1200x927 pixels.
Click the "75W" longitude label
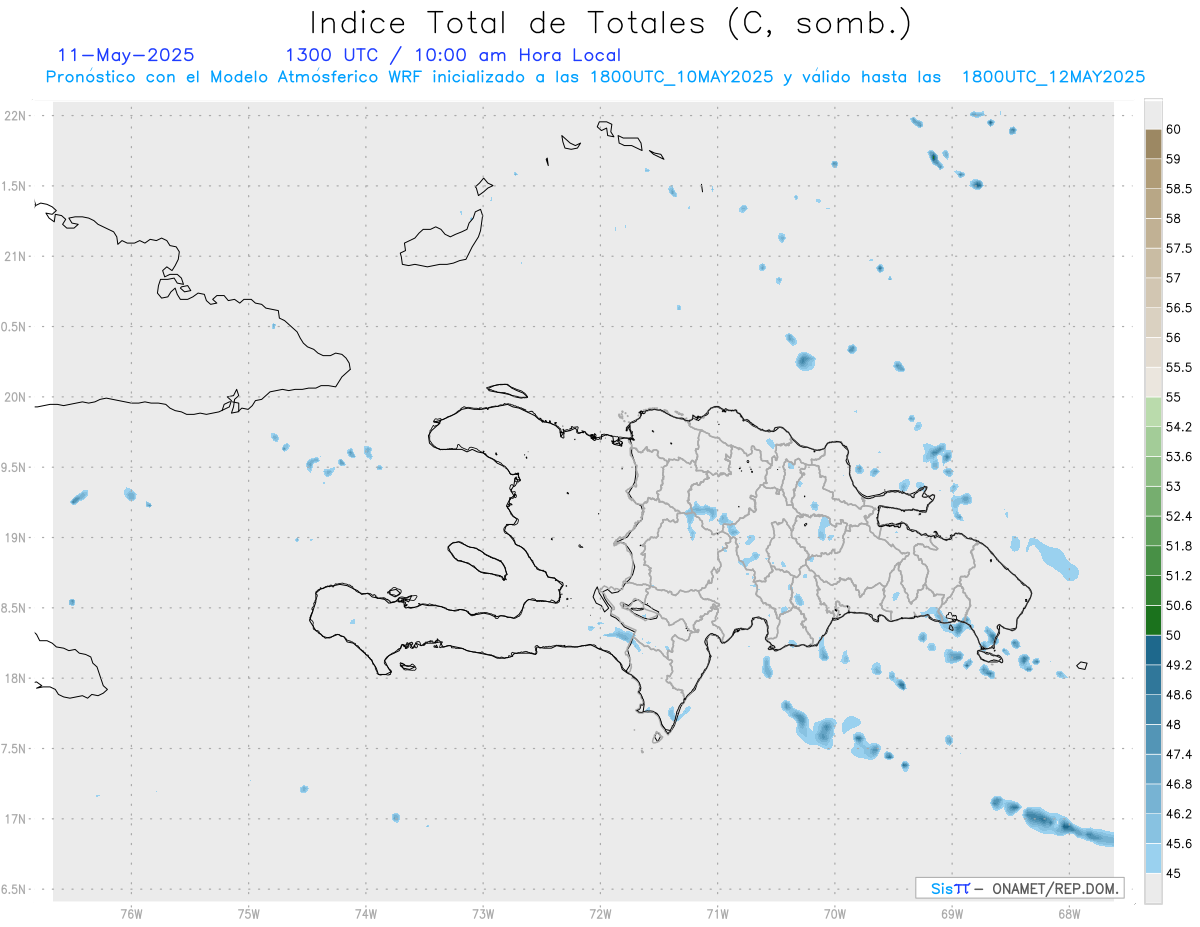coord(249,913)
